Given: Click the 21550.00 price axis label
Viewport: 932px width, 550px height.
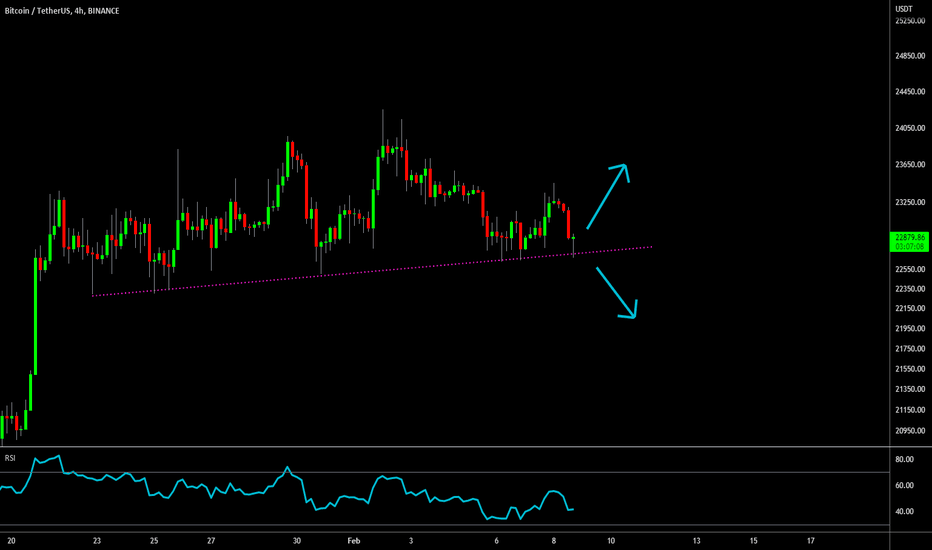Looking at the screenshot, I should [910, 369].
